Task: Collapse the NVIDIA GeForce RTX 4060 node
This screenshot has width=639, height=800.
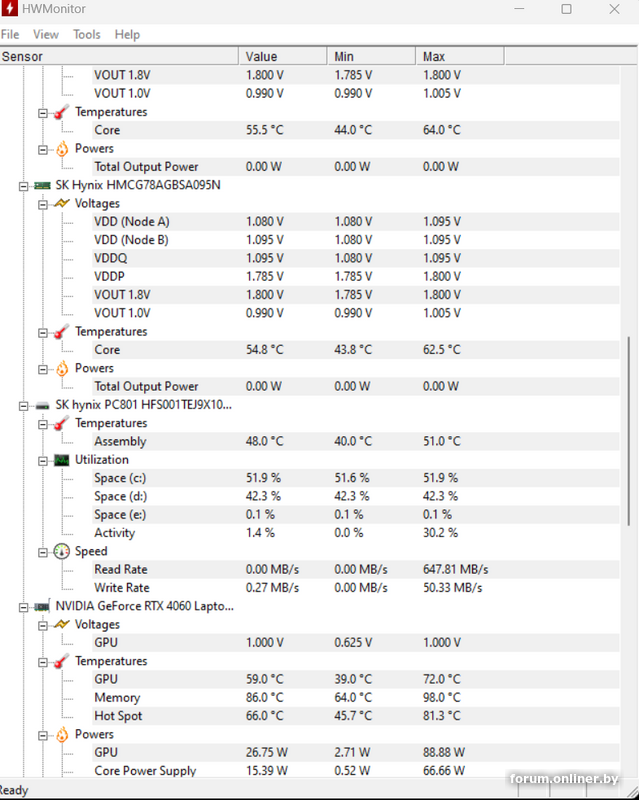Action: pyautogui.click(x=24, y=606)
